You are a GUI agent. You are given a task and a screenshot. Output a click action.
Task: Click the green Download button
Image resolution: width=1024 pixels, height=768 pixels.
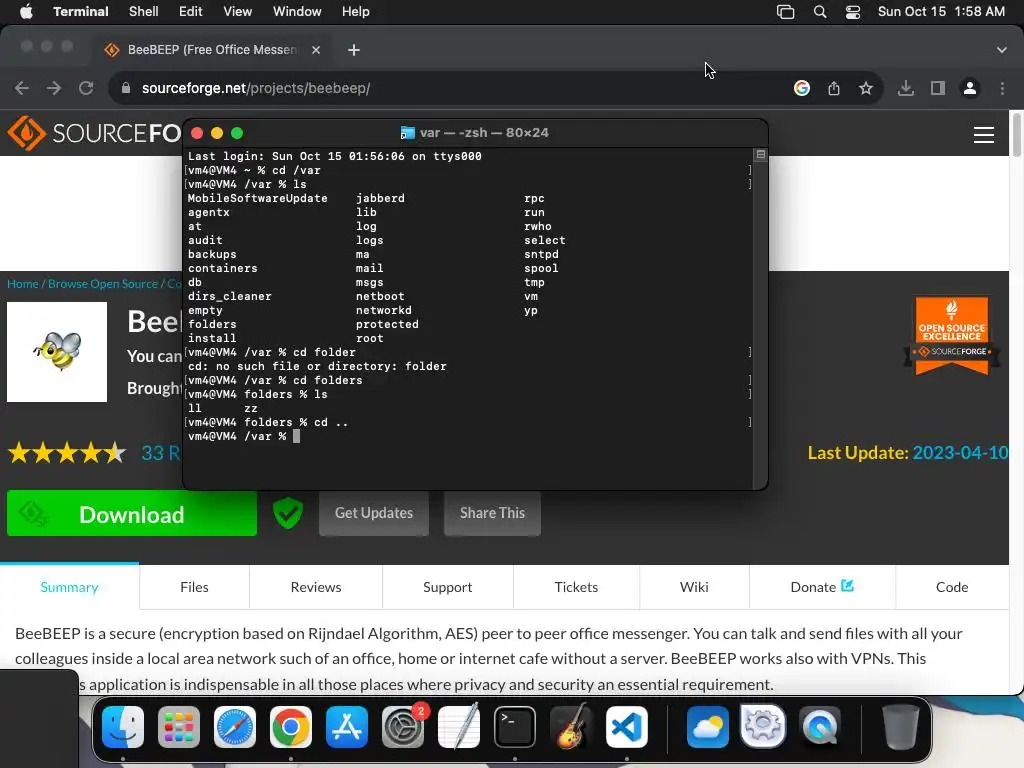point(132,514)
